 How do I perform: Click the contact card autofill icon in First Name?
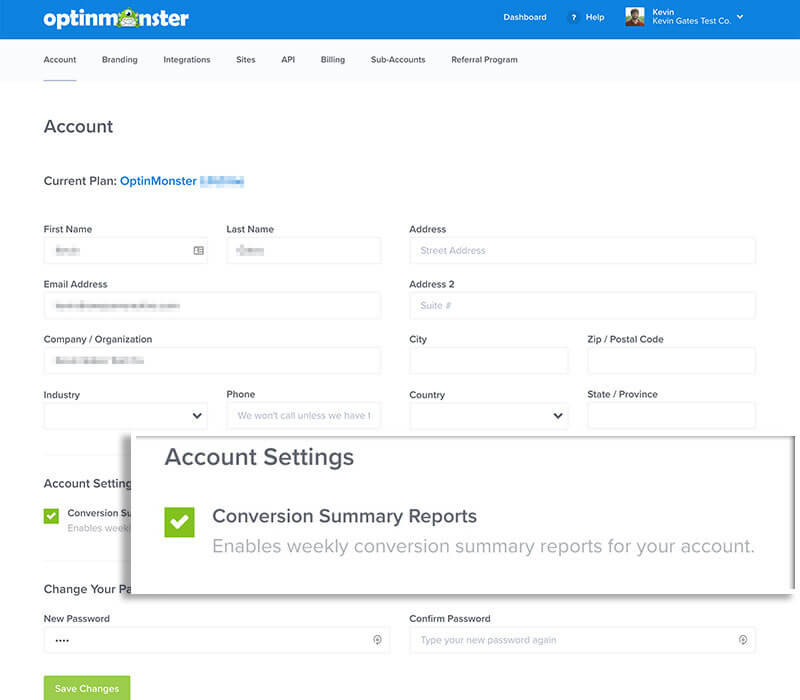click(198, 251)
